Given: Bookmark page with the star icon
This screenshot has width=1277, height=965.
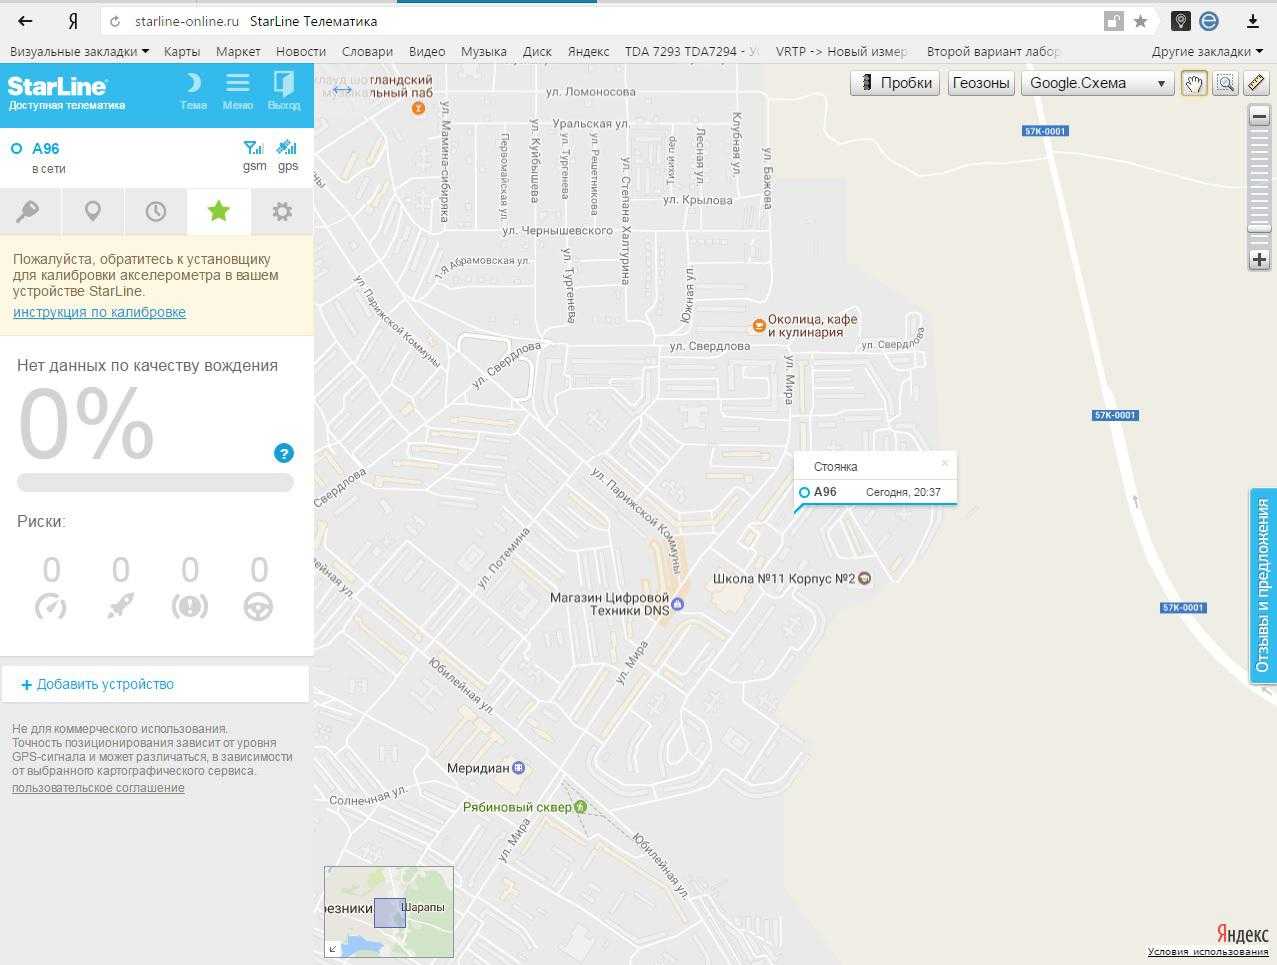Looking at the screenshot, I should (x=1140, y=21).
